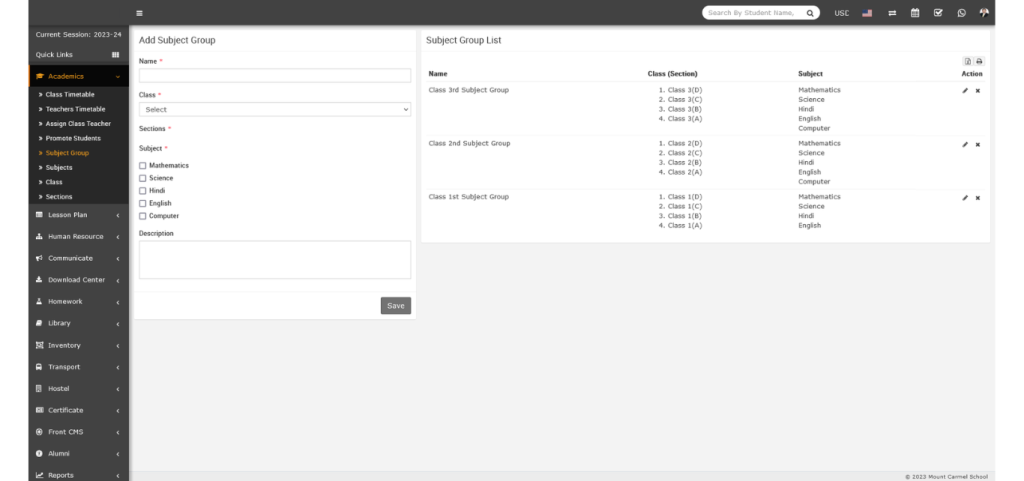
Task: Open Class Timetable in the sidebar
Action: click(70, 94)
